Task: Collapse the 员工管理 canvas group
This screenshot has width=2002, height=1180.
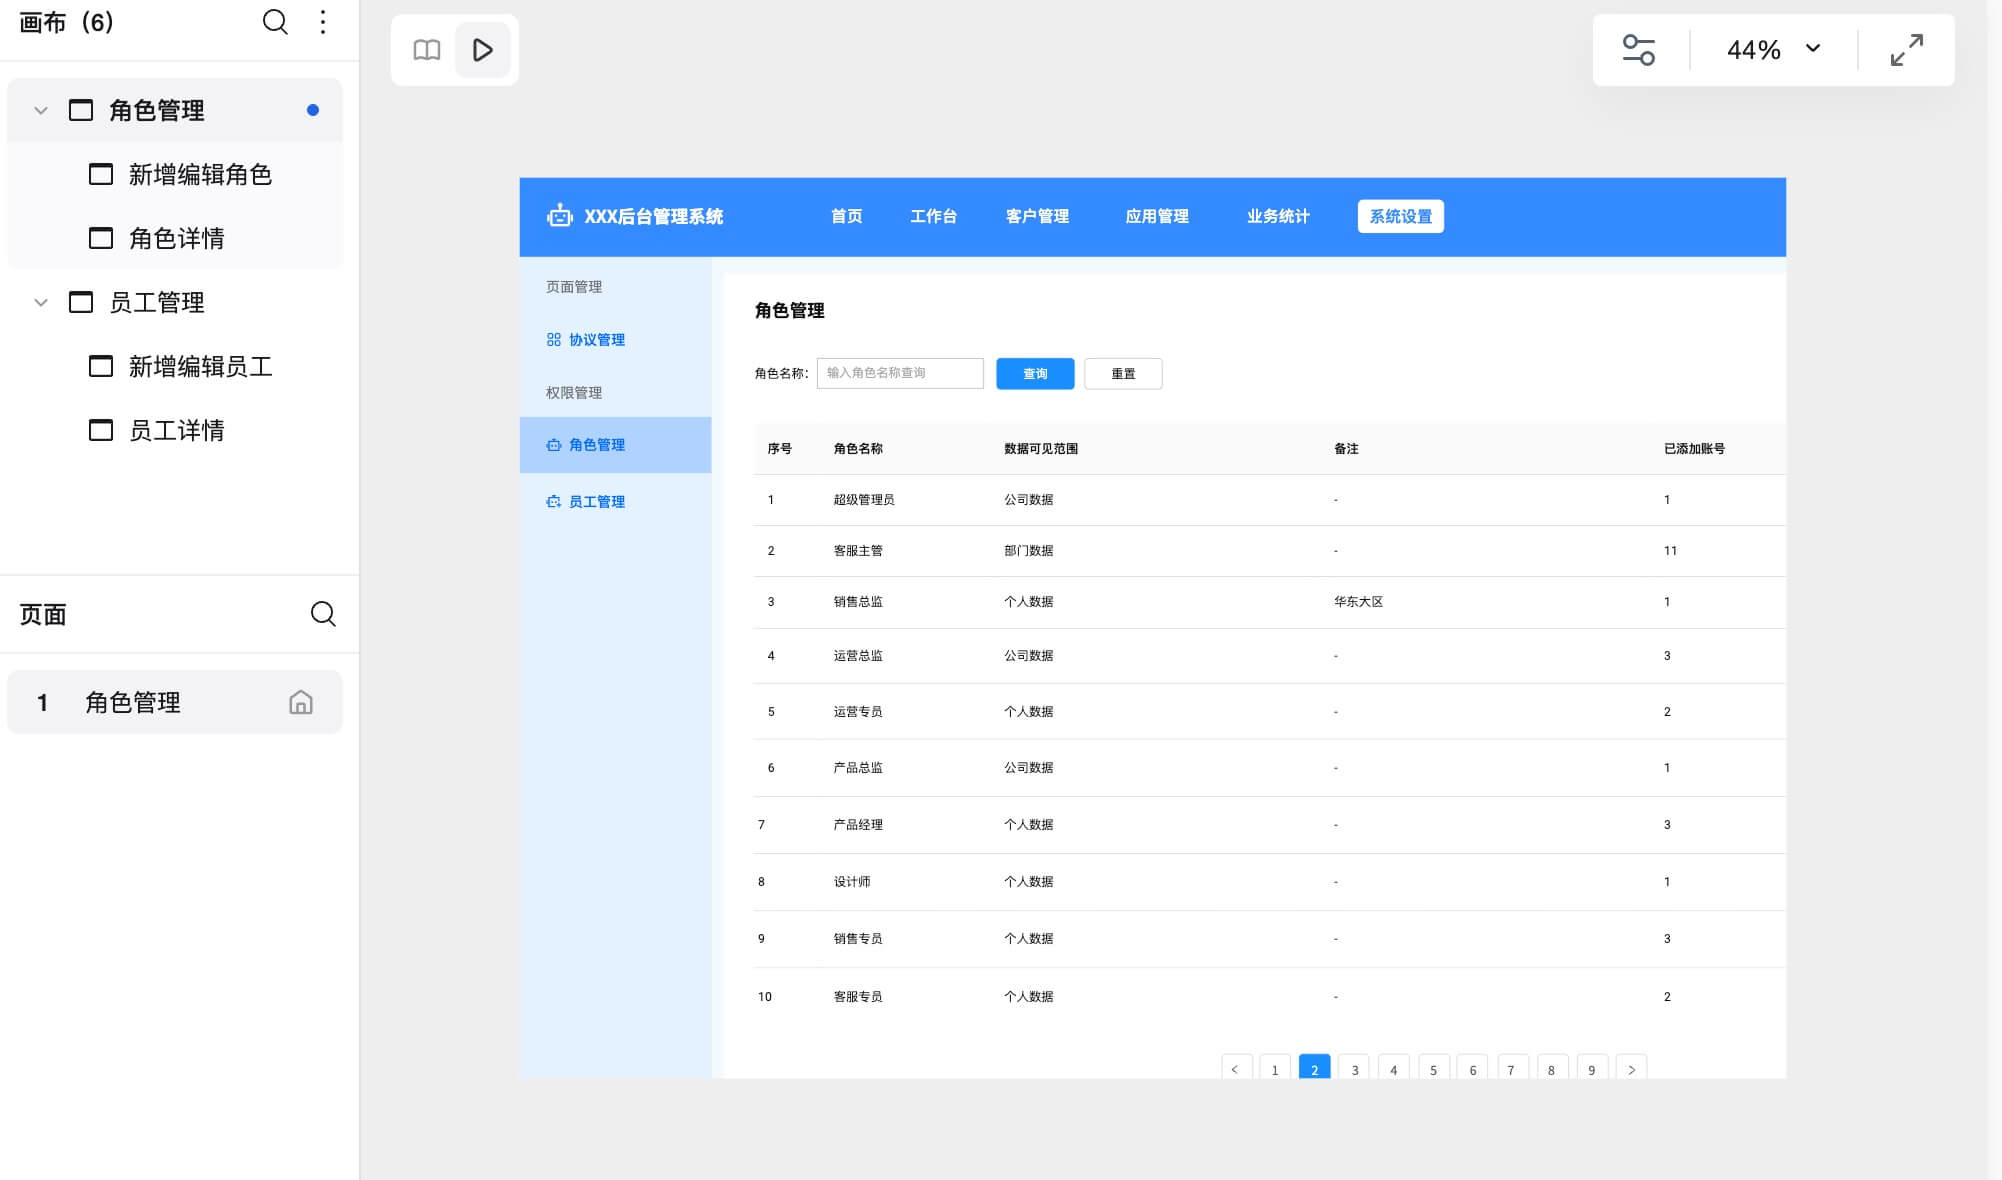Action: click(x=41, y=302)
